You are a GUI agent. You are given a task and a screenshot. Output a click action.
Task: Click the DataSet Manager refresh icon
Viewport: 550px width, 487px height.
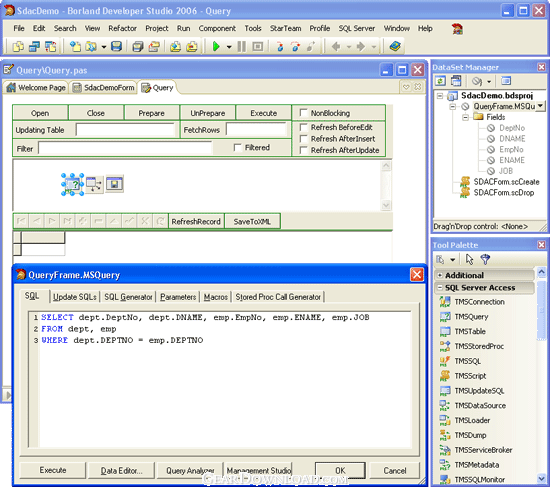pos(441,81)
